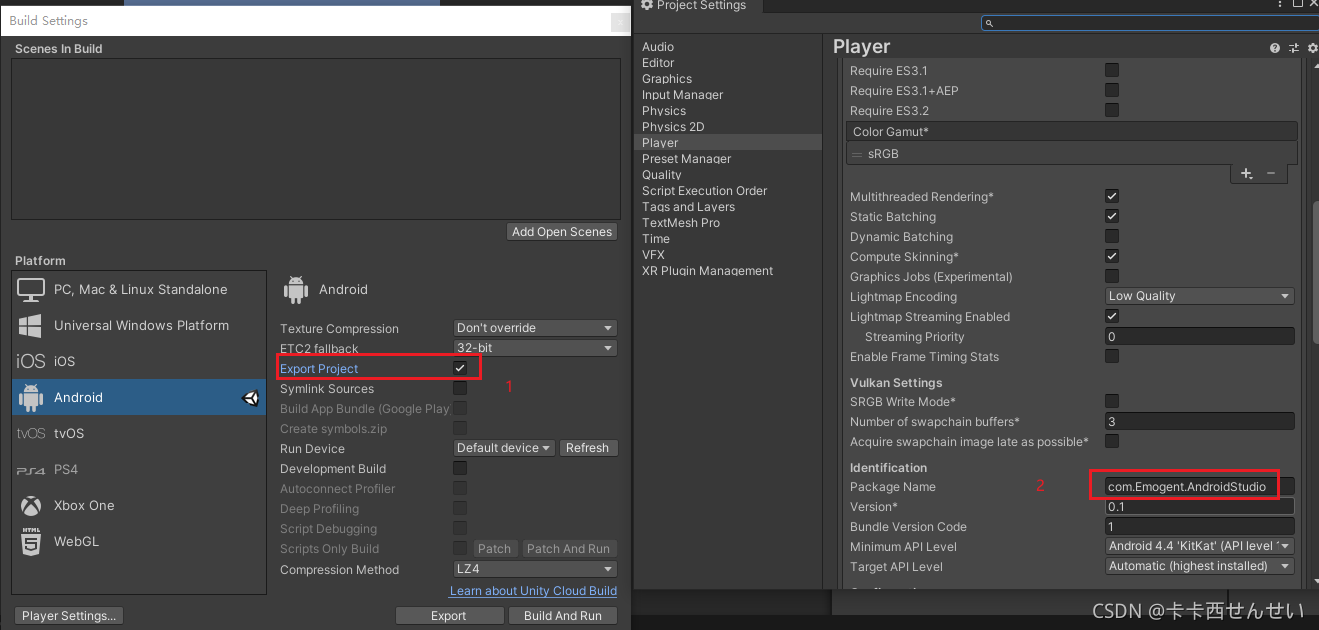Open ETC2 fallback dropdown
This screenshot has width=1319, height=630.
coord(535,348)
